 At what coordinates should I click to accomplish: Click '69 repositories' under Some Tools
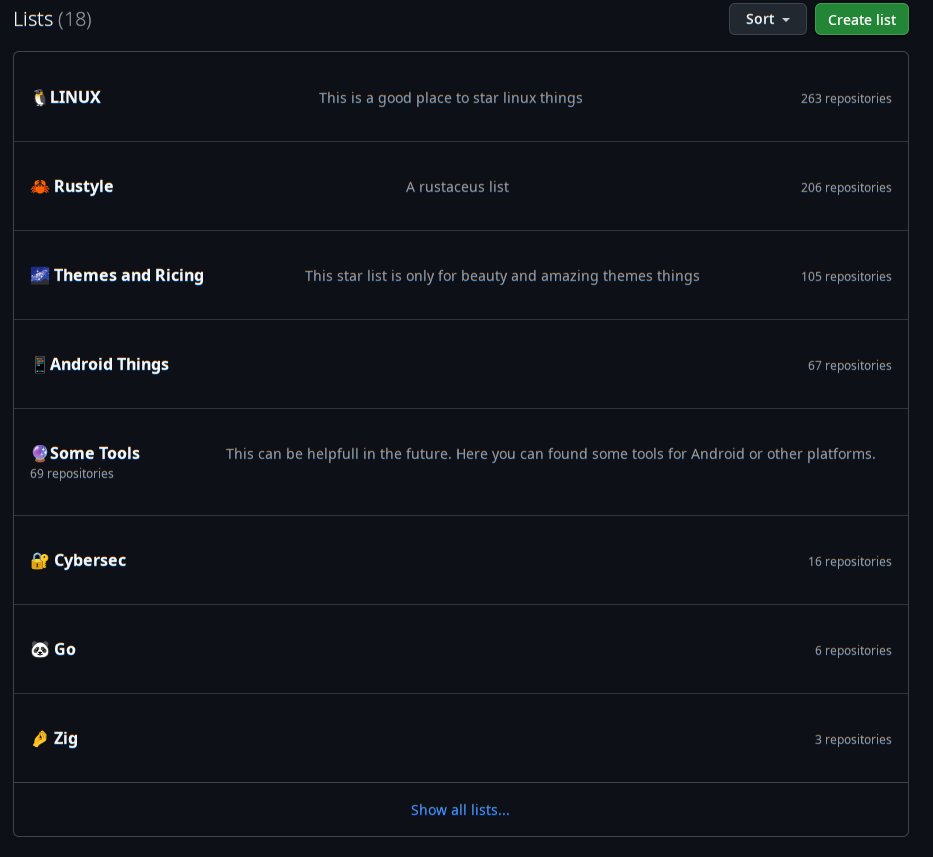72,474
